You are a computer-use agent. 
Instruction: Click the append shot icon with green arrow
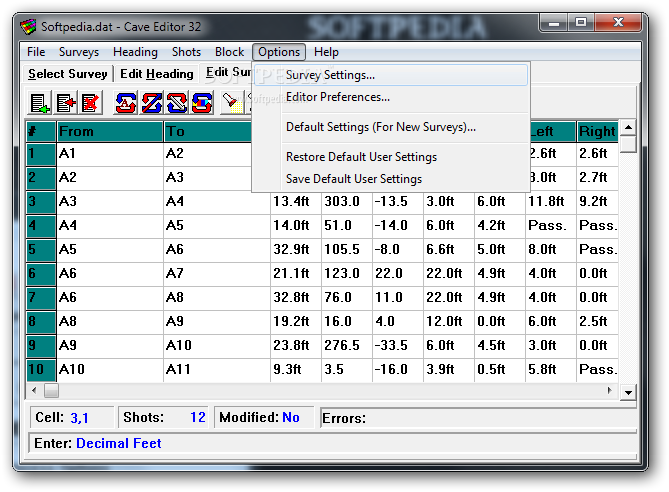tap(40, 103)
